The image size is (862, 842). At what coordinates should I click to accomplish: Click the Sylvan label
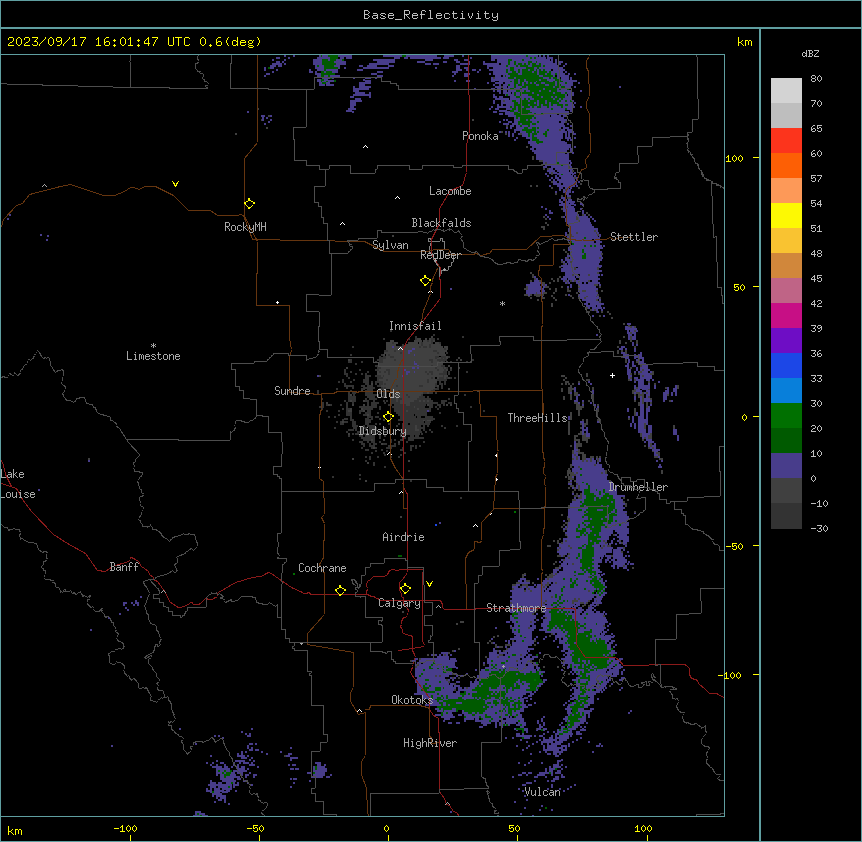(x=390, y=245)
